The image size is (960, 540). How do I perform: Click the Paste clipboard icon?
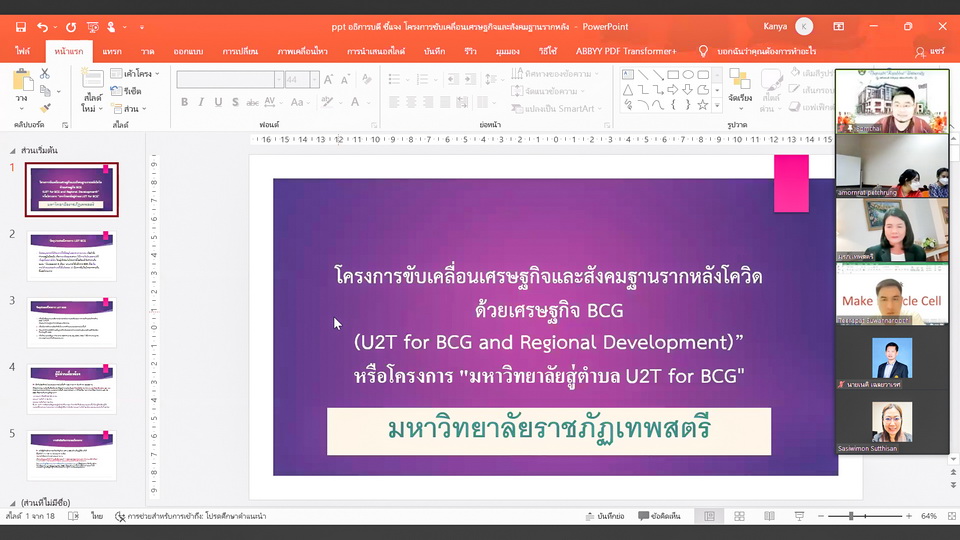(22, 80)
